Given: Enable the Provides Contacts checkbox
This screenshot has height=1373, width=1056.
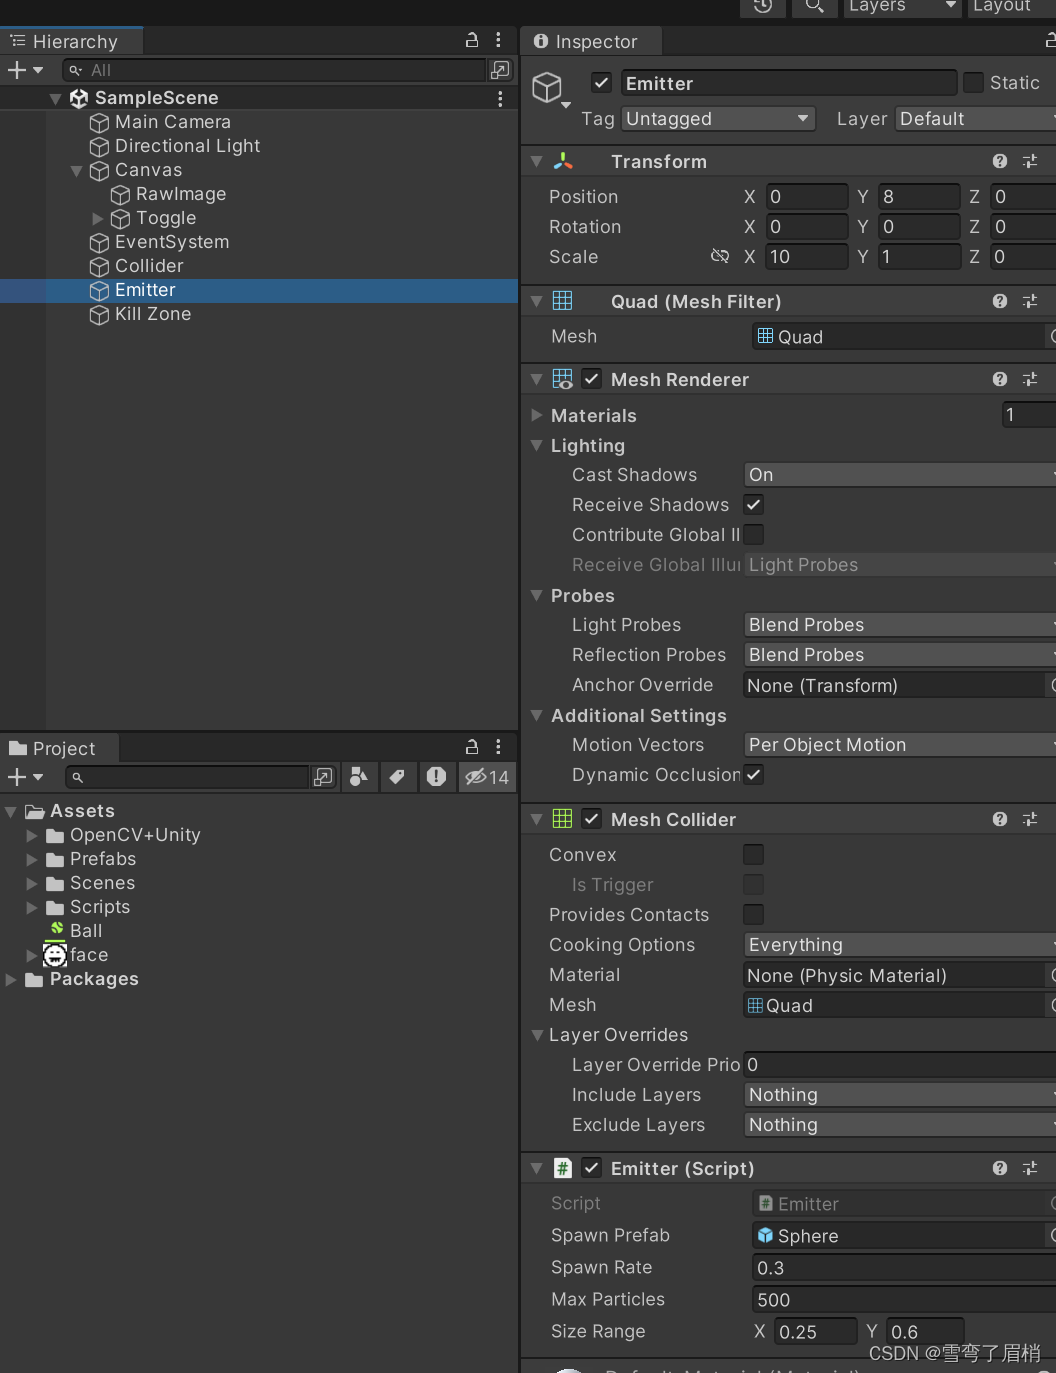Looking at the screenshot, I should (x=754, y=915).
